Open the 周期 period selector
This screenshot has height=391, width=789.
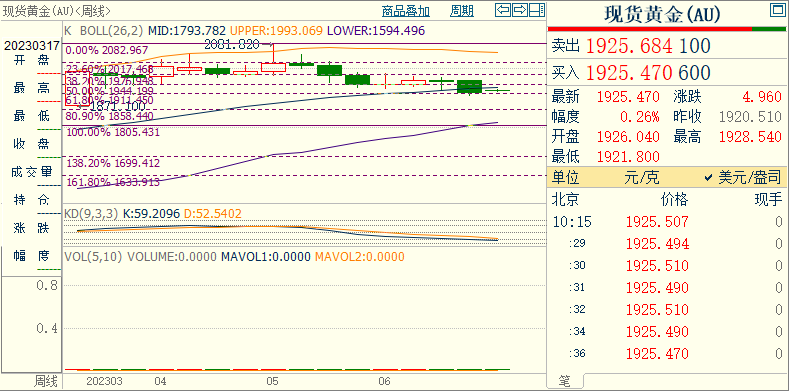[462, 11]
